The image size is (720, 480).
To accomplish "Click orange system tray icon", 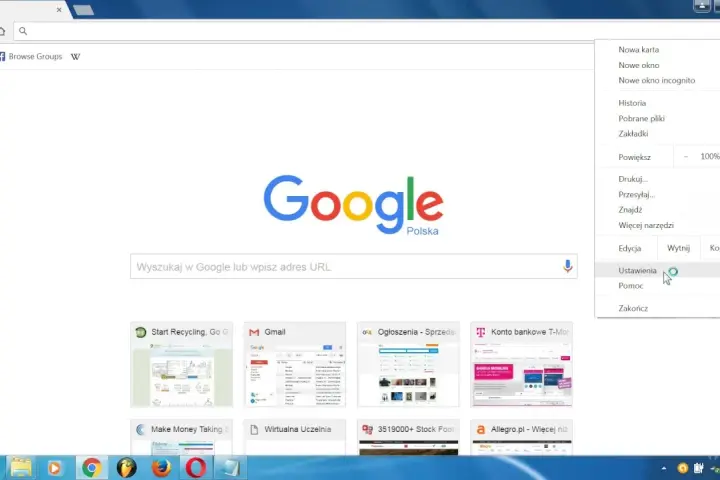I will tap(683, 468).
